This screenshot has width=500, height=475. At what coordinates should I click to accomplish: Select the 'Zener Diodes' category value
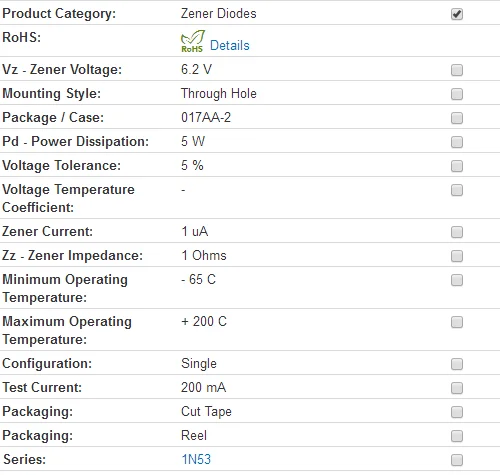point(219,14)
